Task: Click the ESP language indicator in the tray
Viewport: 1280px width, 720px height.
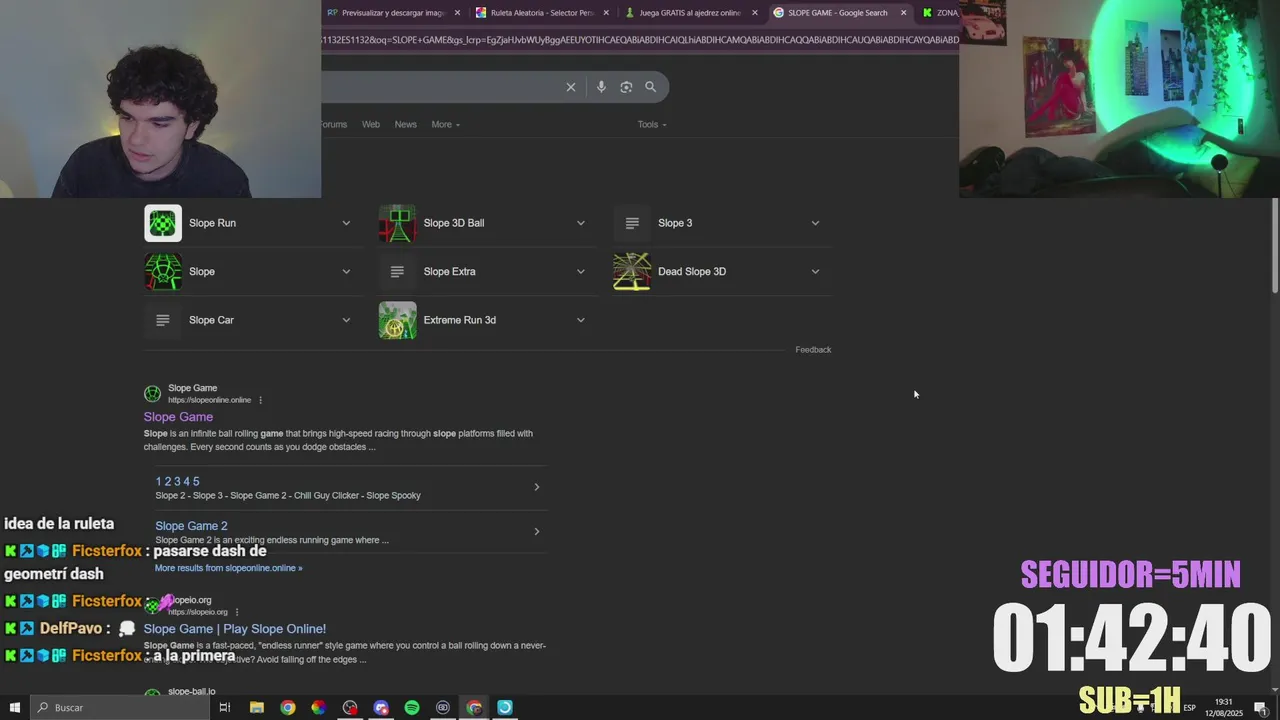Action: (x=1189, y=708)
